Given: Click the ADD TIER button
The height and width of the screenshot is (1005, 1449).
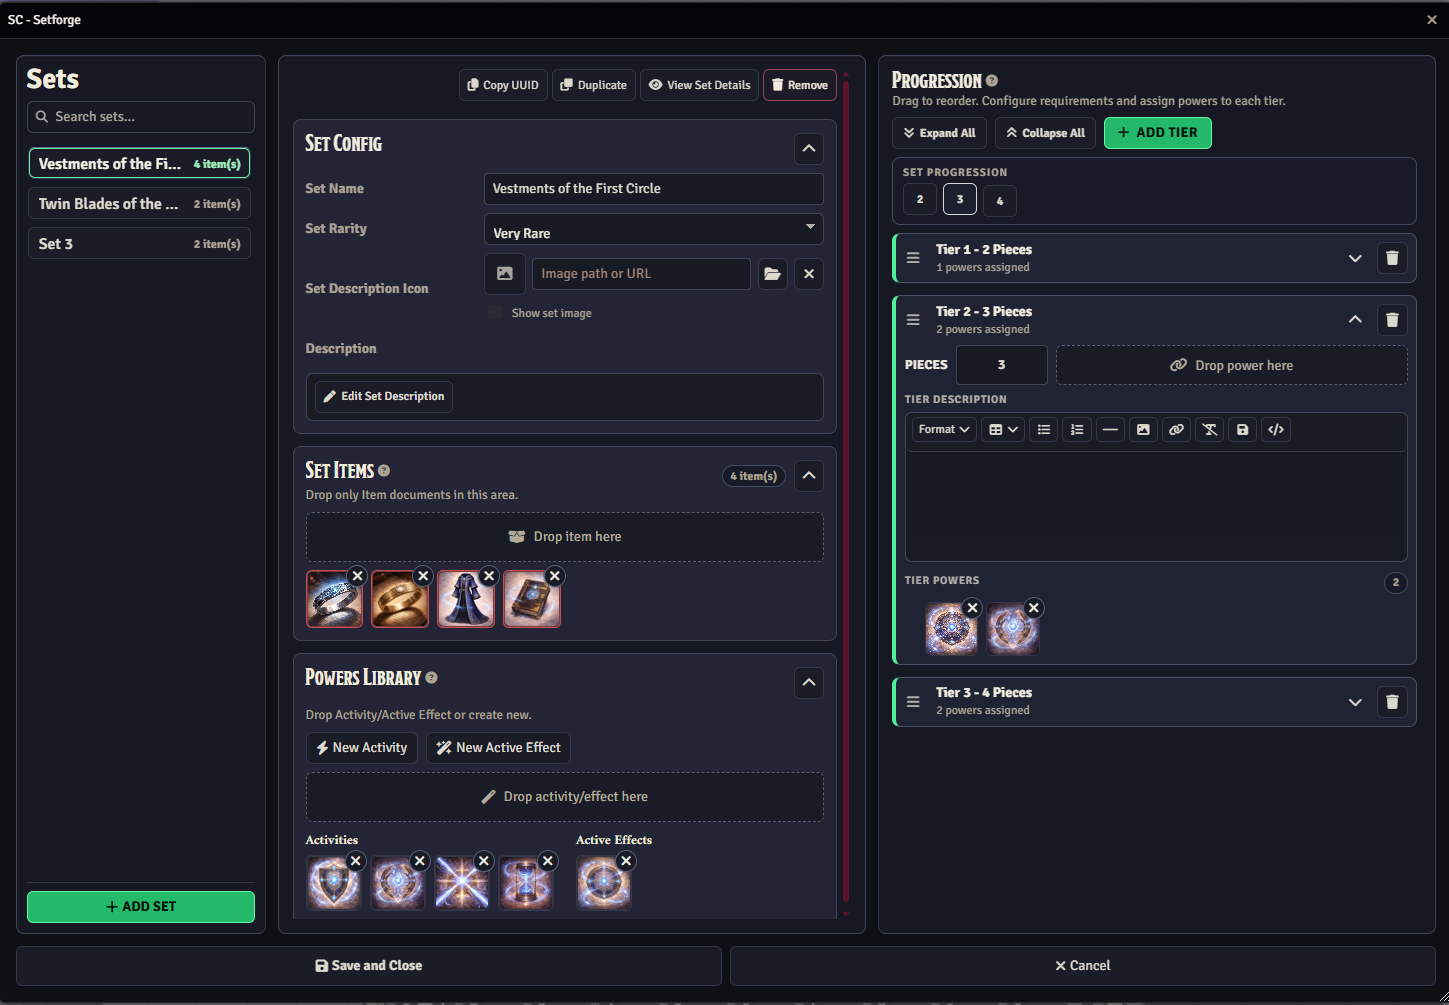Looking at the screenshot, I should coord(1157,133).
